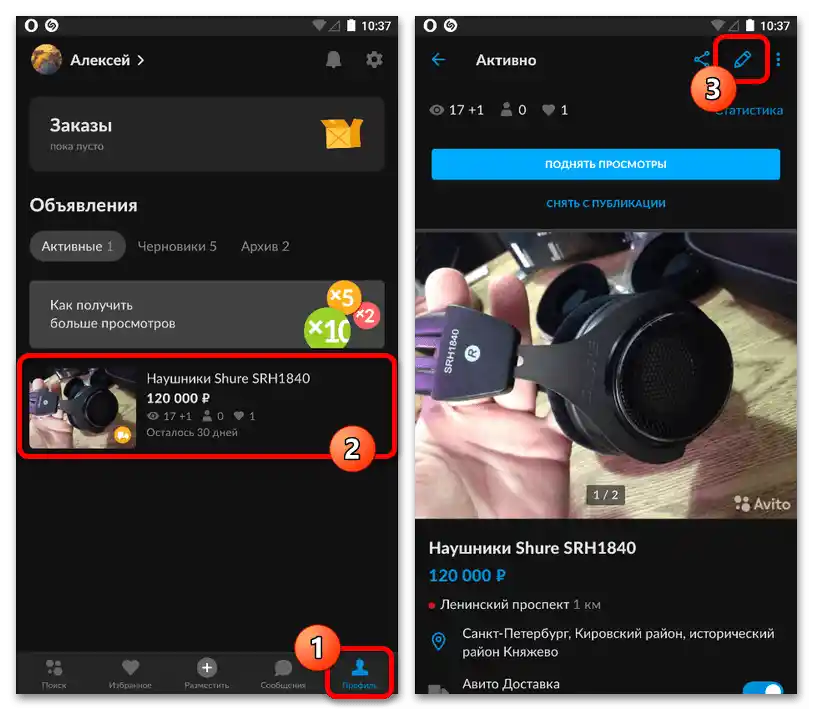This screenshot has width=813, height=710.
Task: Tap the yellow orders box icon
Action: [341, 133]
